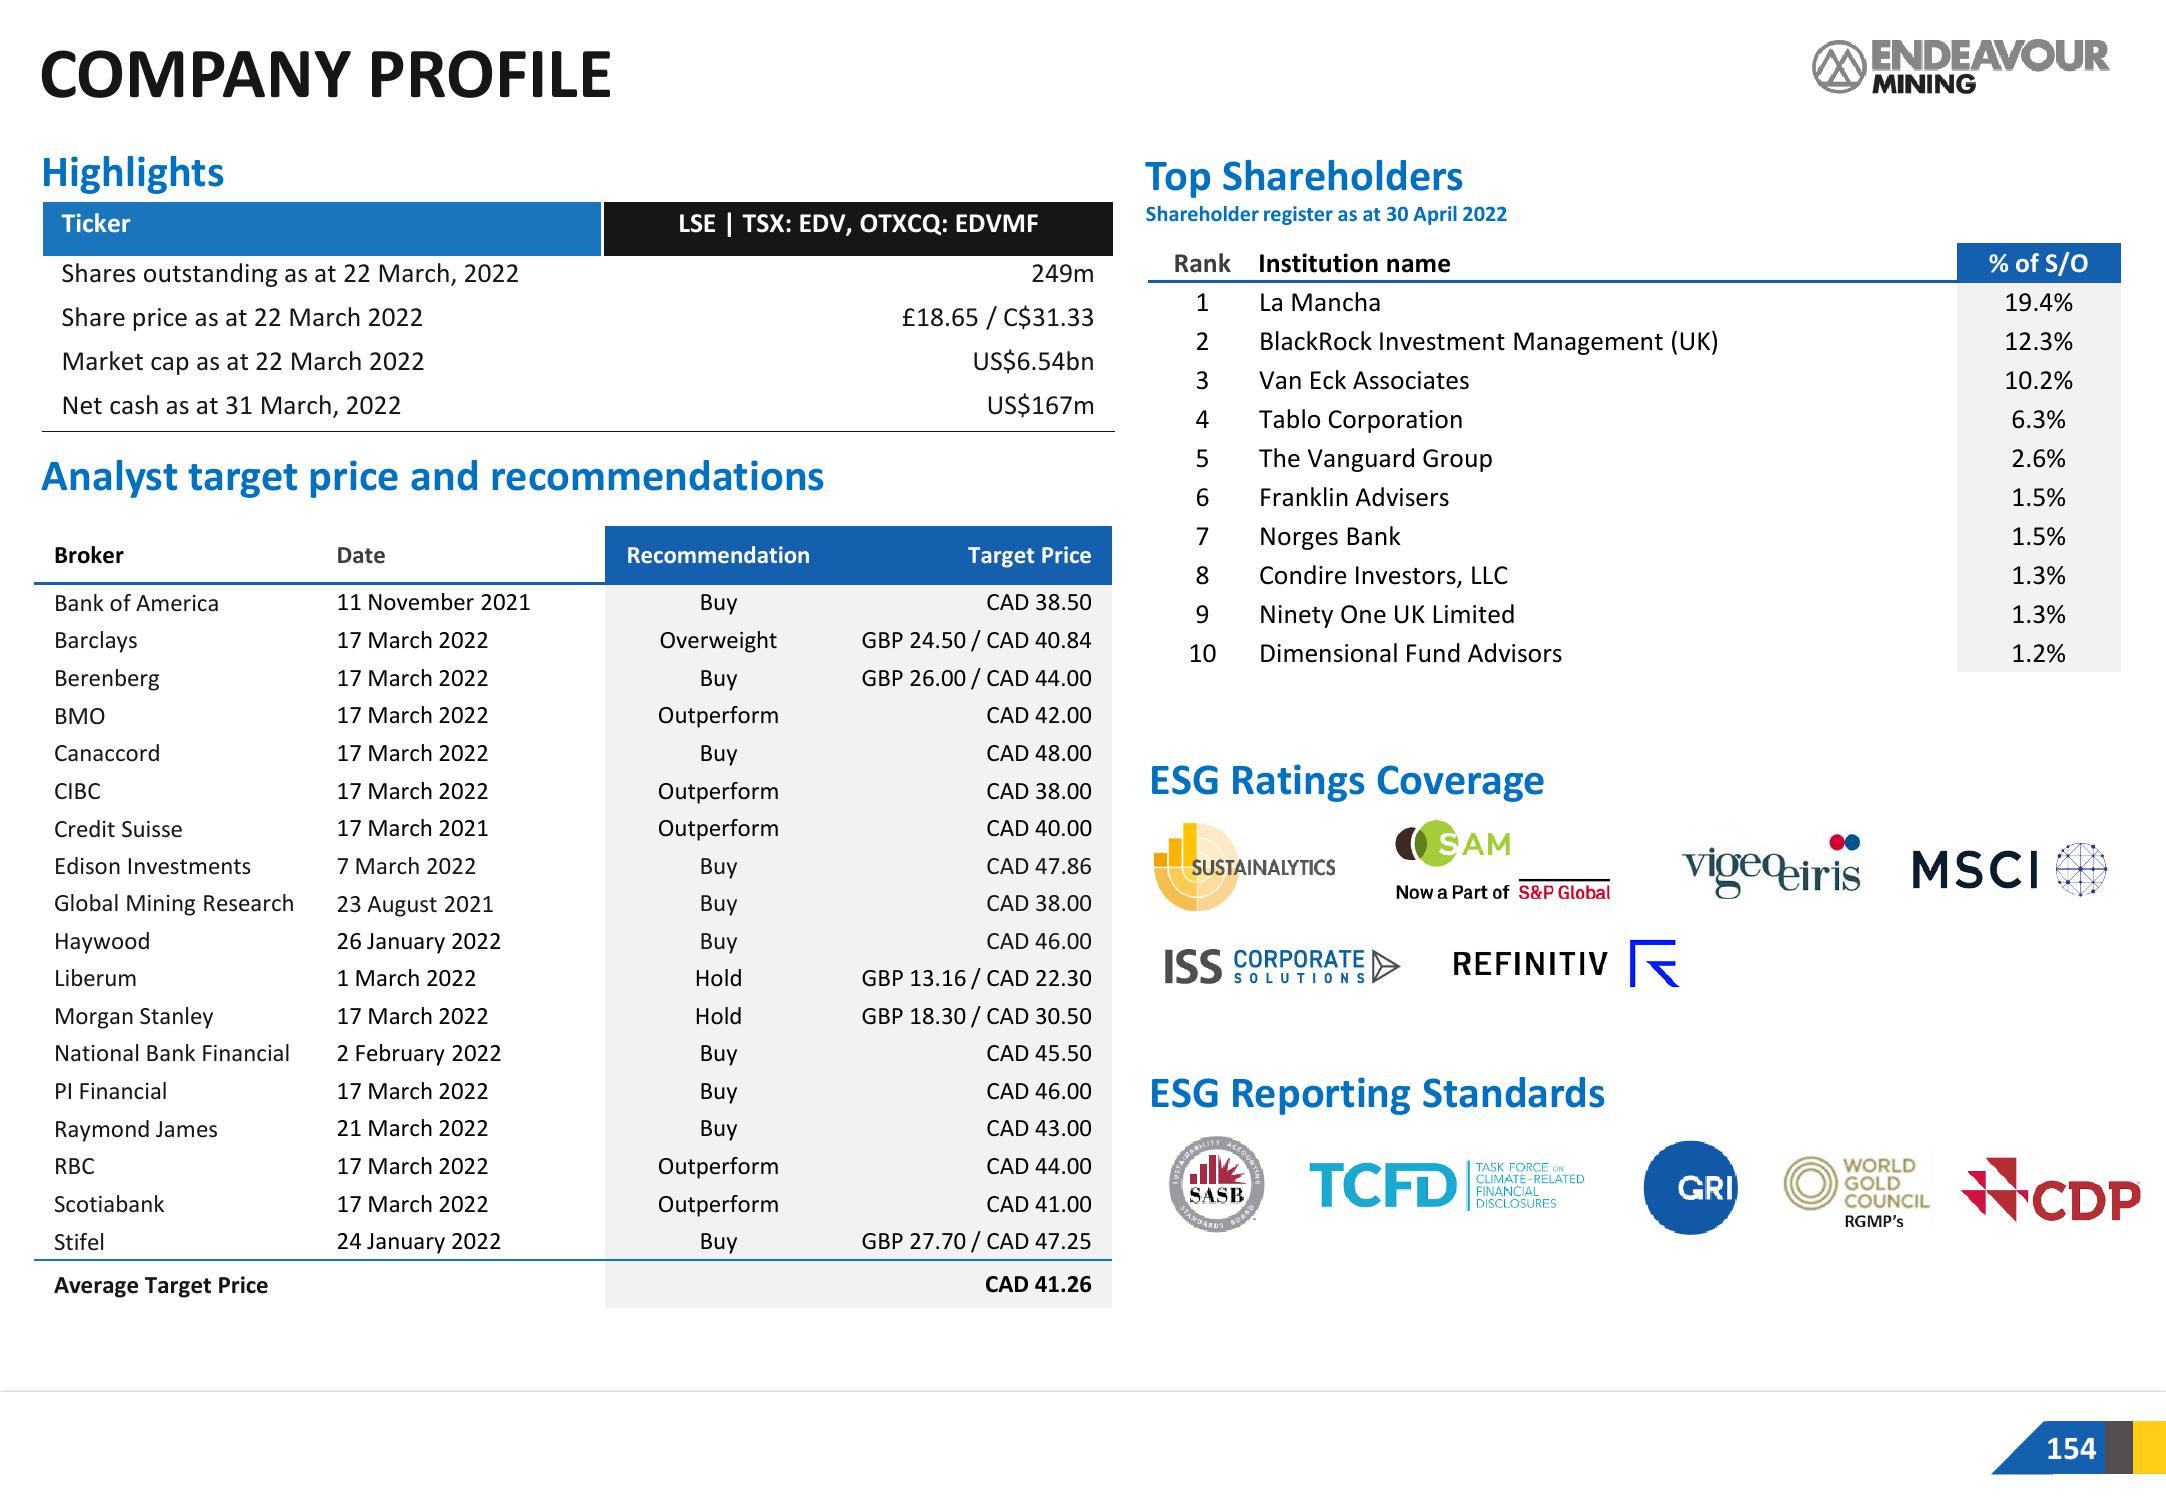
Task: Select the 'LSE | TSX: EDV, OTXCQ: EDVMF' cell
Action: [858, 228]
